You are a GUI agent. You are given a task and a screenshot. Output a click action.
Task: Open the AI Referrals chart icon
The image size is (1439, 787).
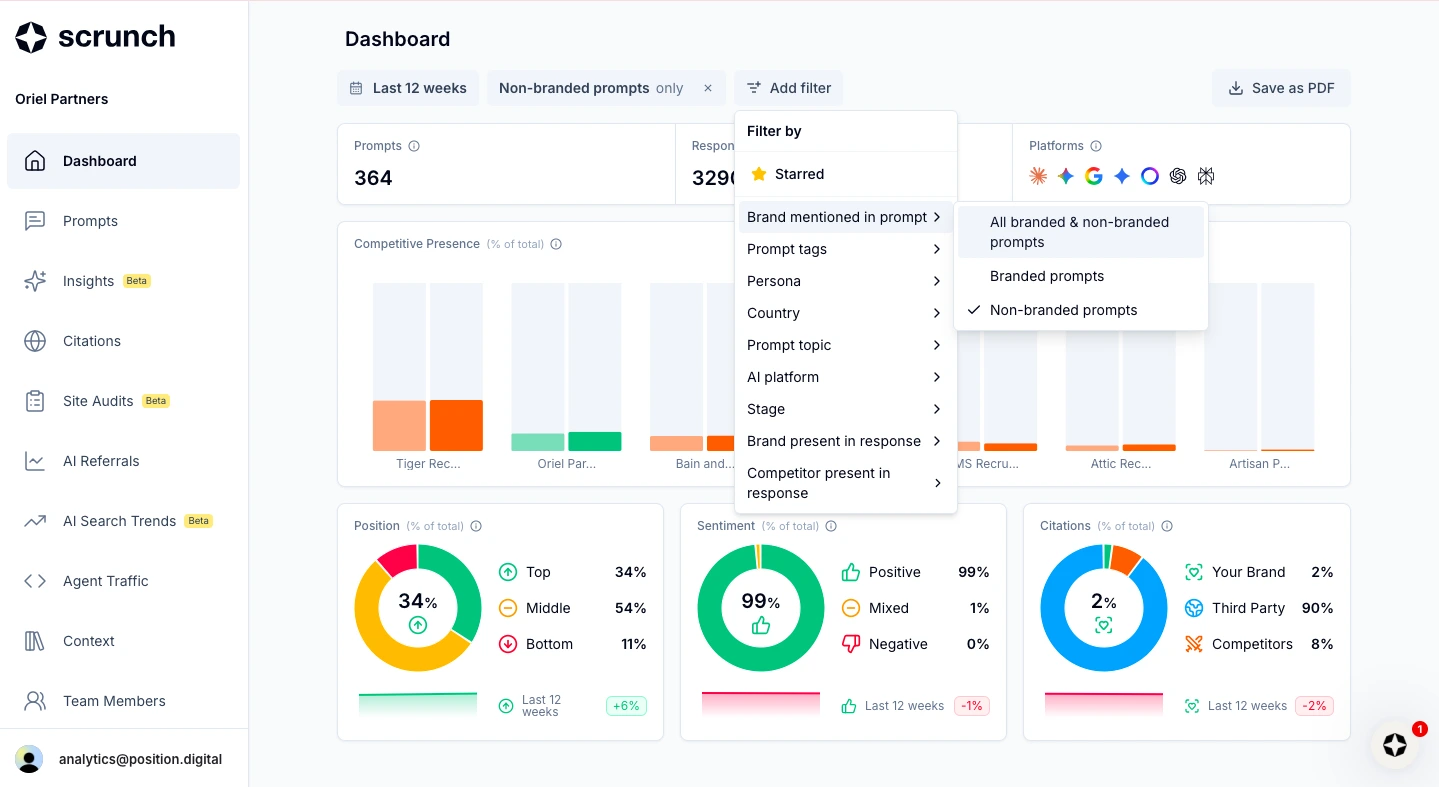35,461
